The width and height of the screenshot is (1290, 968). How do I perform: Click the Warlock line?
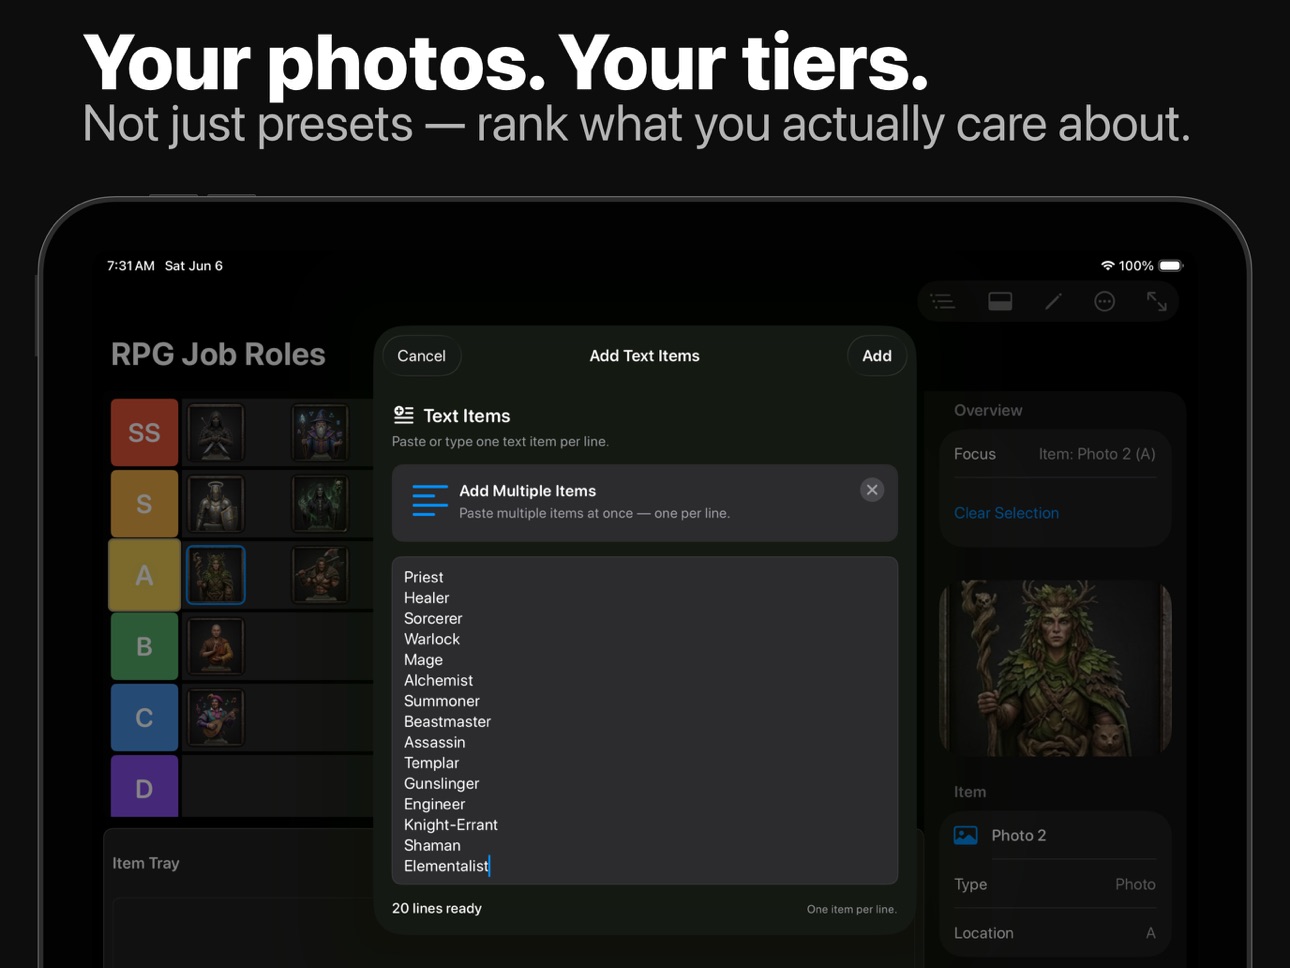pos(432,639)
